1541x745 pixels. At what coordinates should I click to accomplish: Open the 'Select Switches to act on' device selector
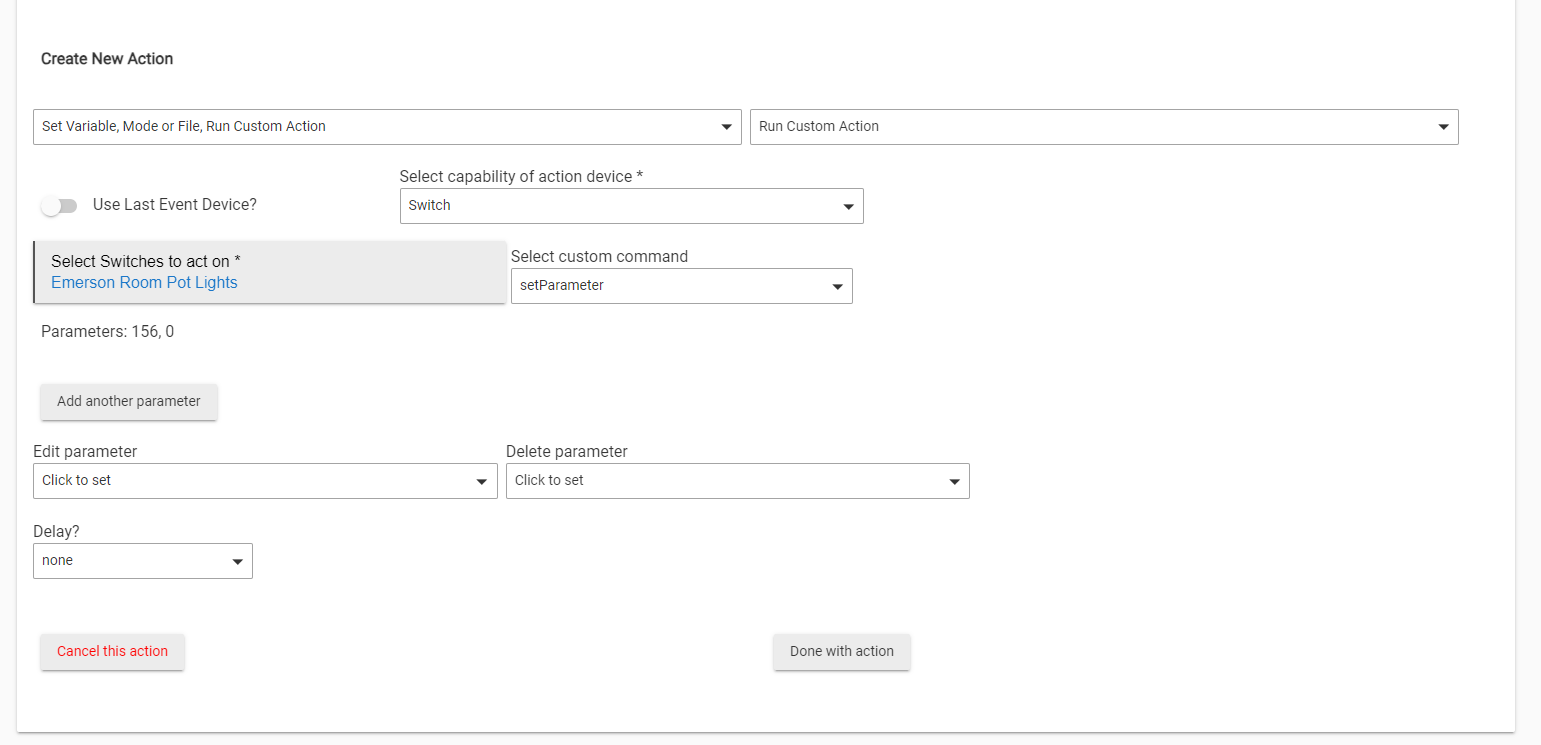[x=270, y=272]
